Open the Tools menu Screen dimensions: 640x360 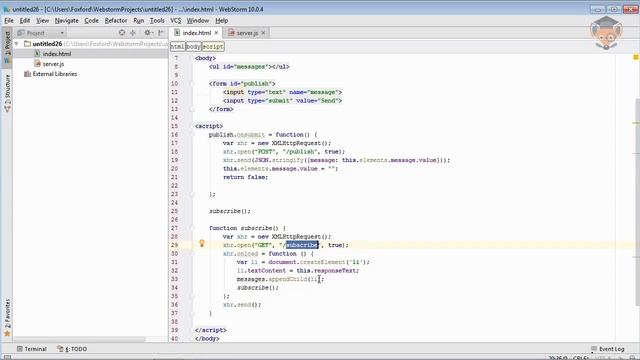click(157, 20)
